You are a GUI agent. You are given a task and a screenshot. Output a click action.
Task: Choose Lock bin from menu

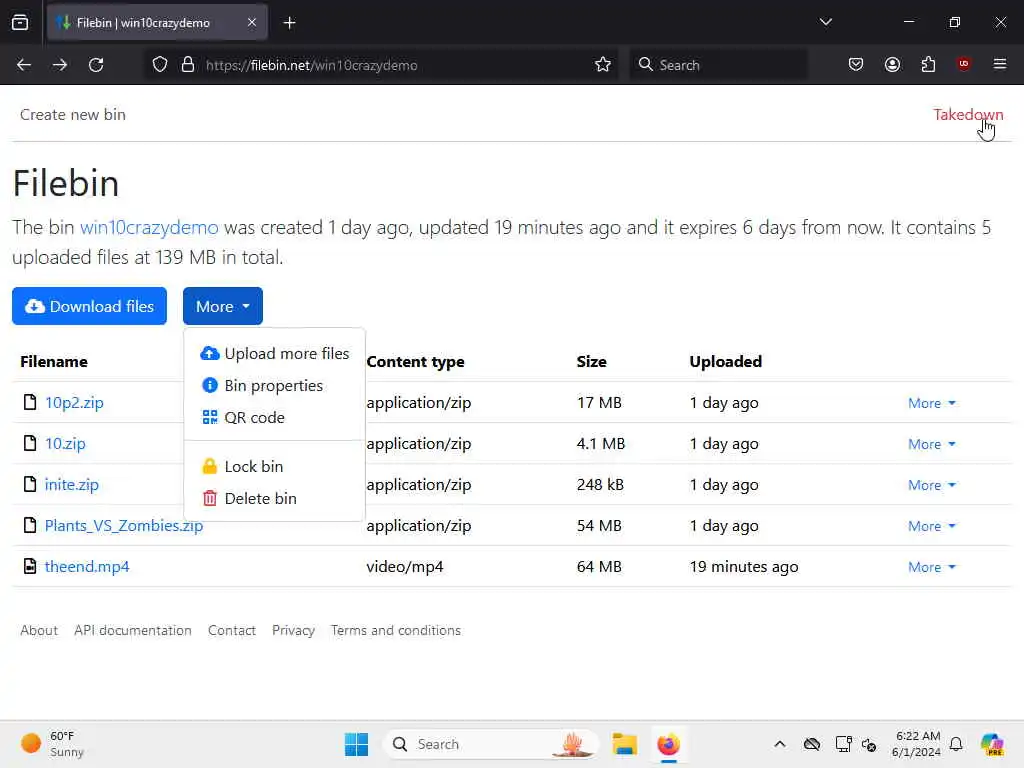[x=274, y=466]
